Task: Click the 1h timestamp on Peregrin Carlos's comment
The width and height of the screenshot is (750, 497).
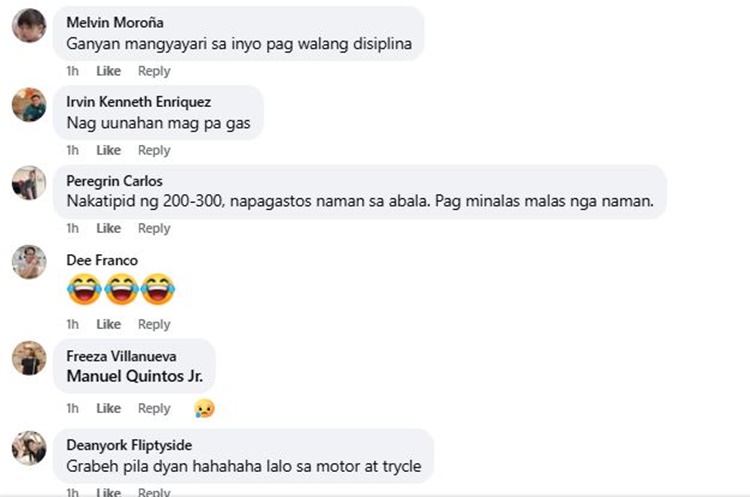Action: (73, 228)
